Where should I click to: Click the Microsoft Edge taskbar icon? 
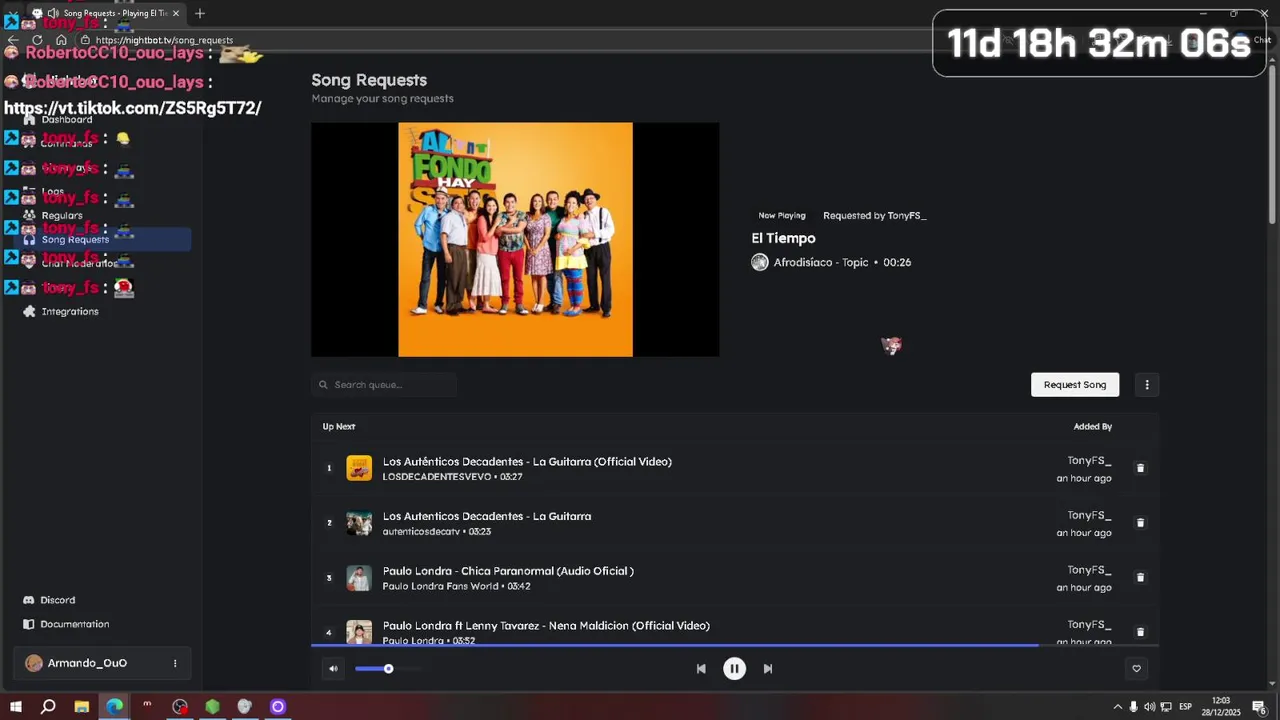pos(115,707)
